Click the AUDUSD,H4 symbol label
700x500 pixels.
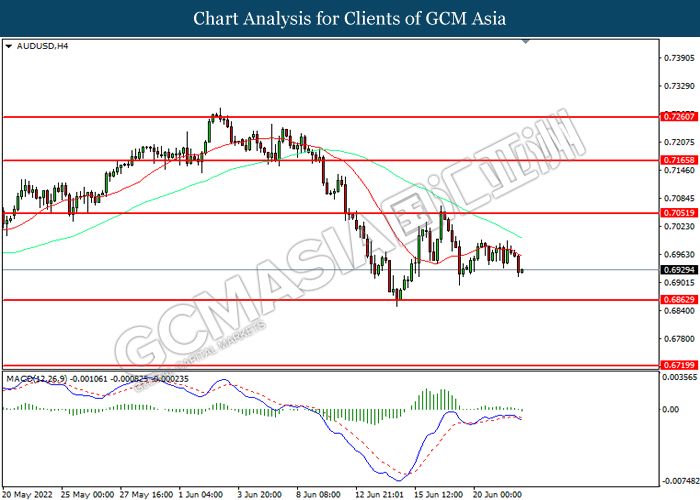[42, 46]
